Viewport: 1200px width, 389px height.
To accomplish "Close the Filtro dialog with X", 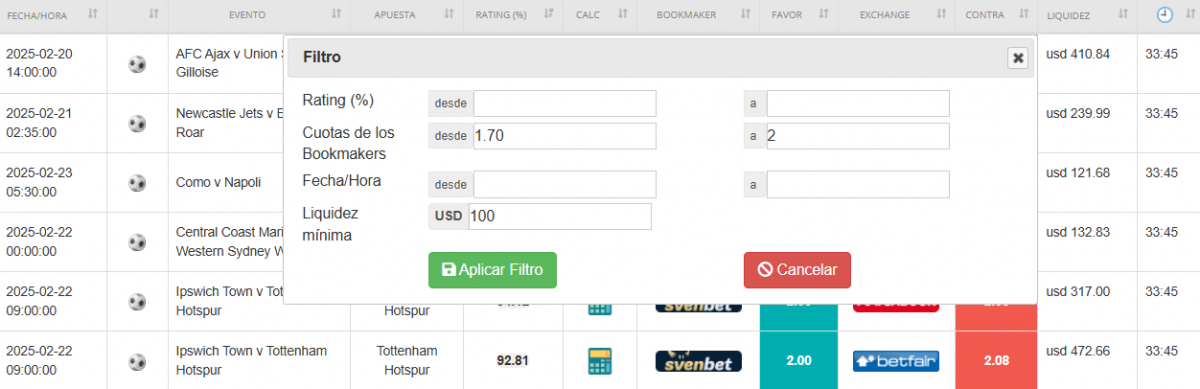I will point(1018,58).
